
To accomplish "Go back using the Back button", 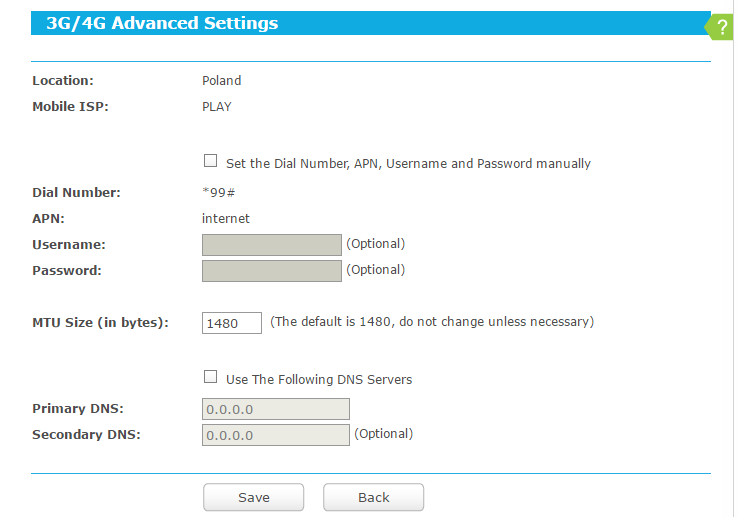I will coord(373,497).
